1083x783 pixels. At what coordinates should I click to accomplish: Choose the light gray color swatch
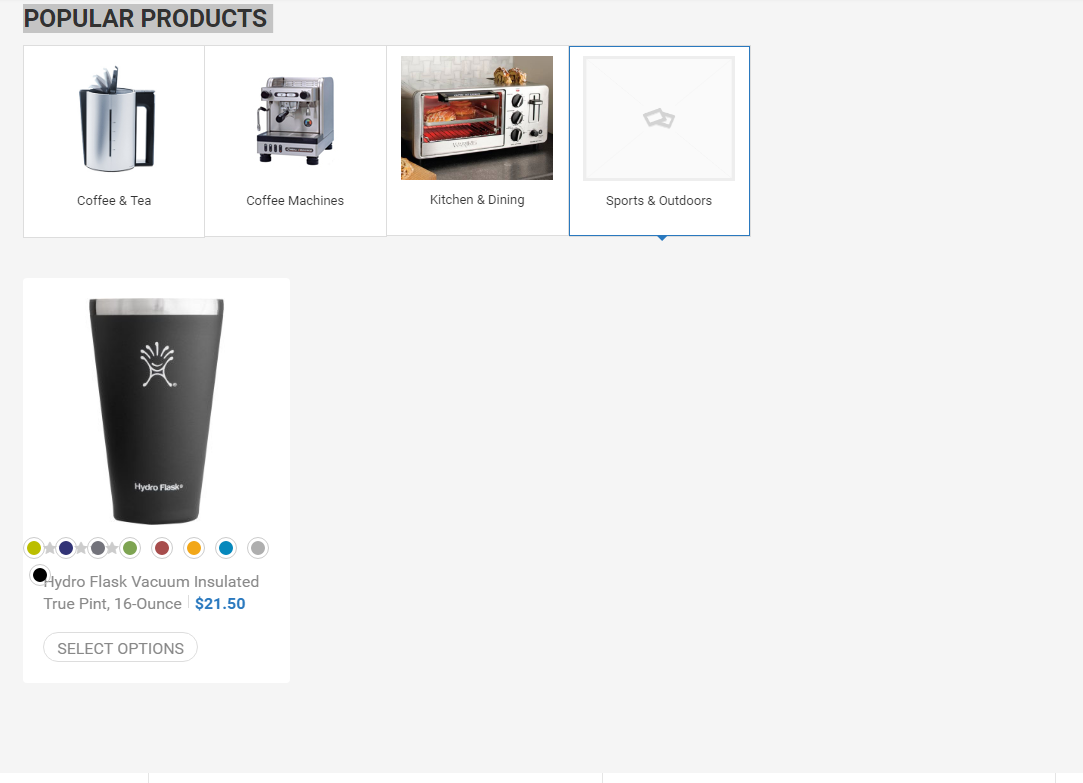pos(258,548)
